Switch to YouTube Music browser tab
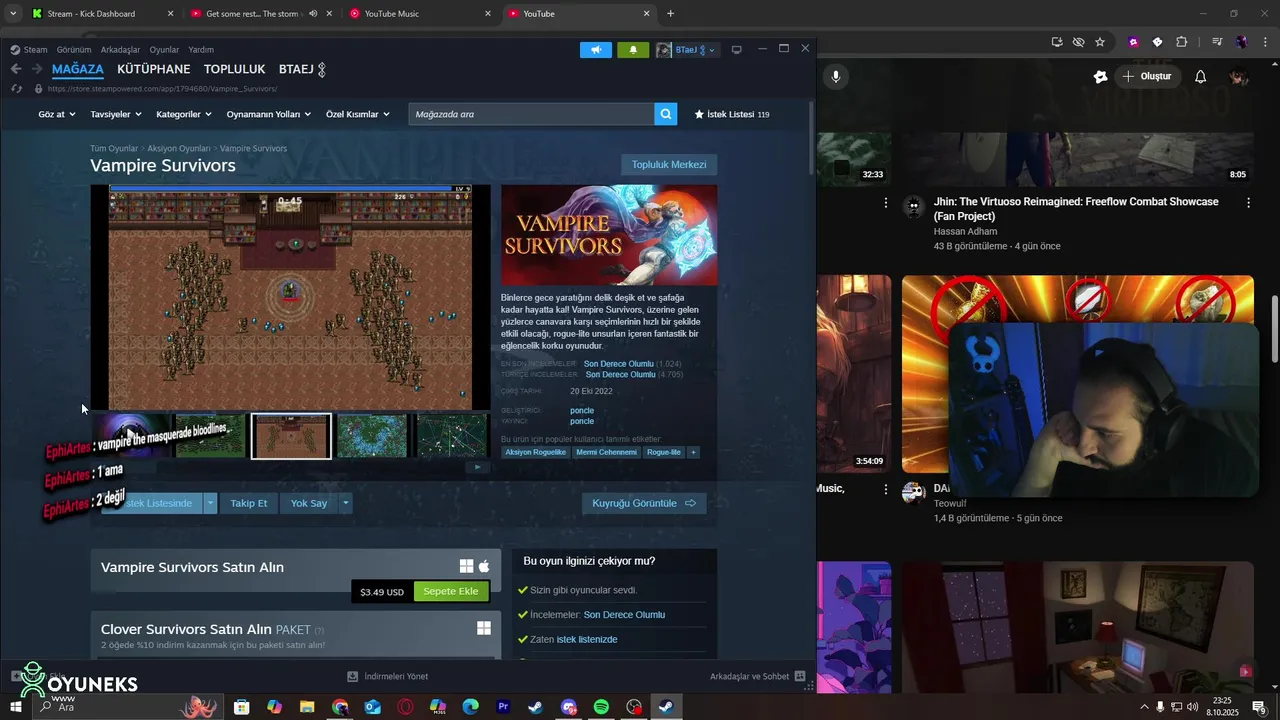This screenshot has height=720, width=1280. [420, 14]
